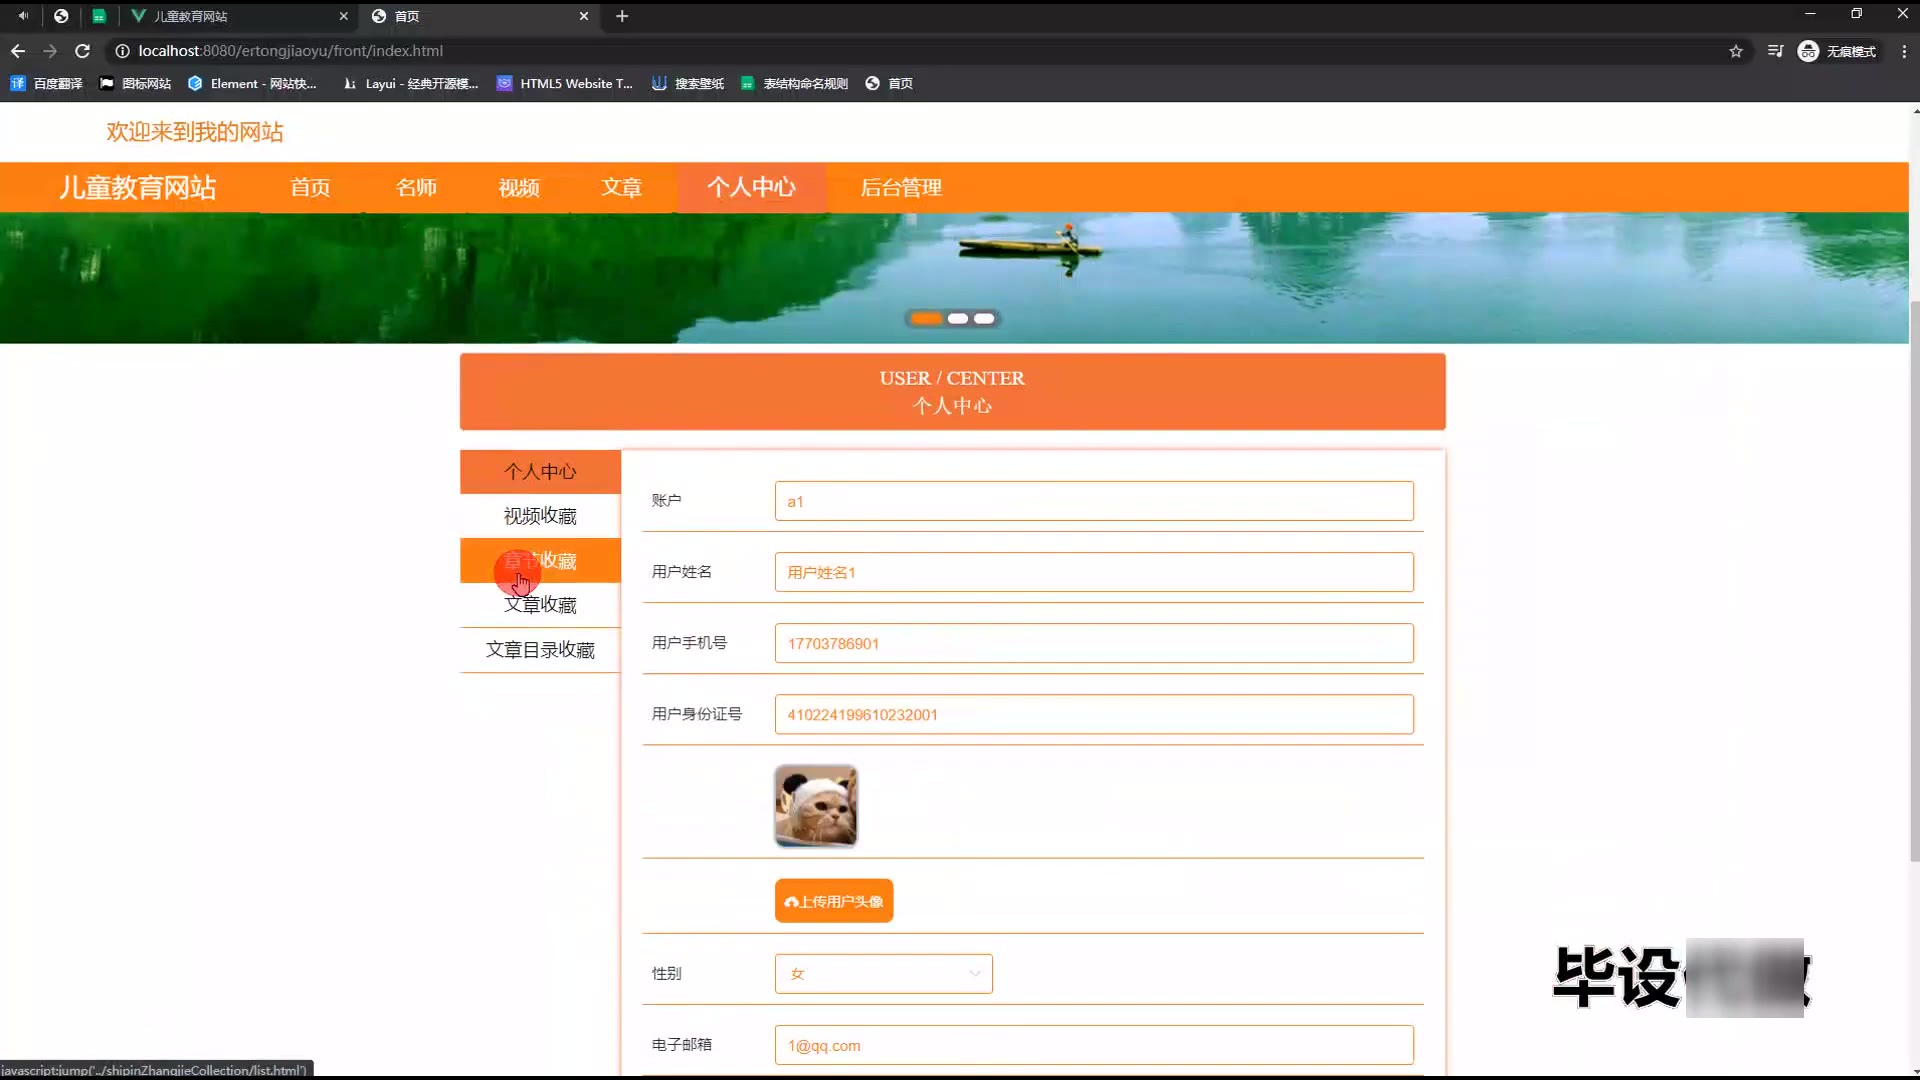
Task: Open 文章目录收藏 in the sidebar
Action: tap(540, 650)
